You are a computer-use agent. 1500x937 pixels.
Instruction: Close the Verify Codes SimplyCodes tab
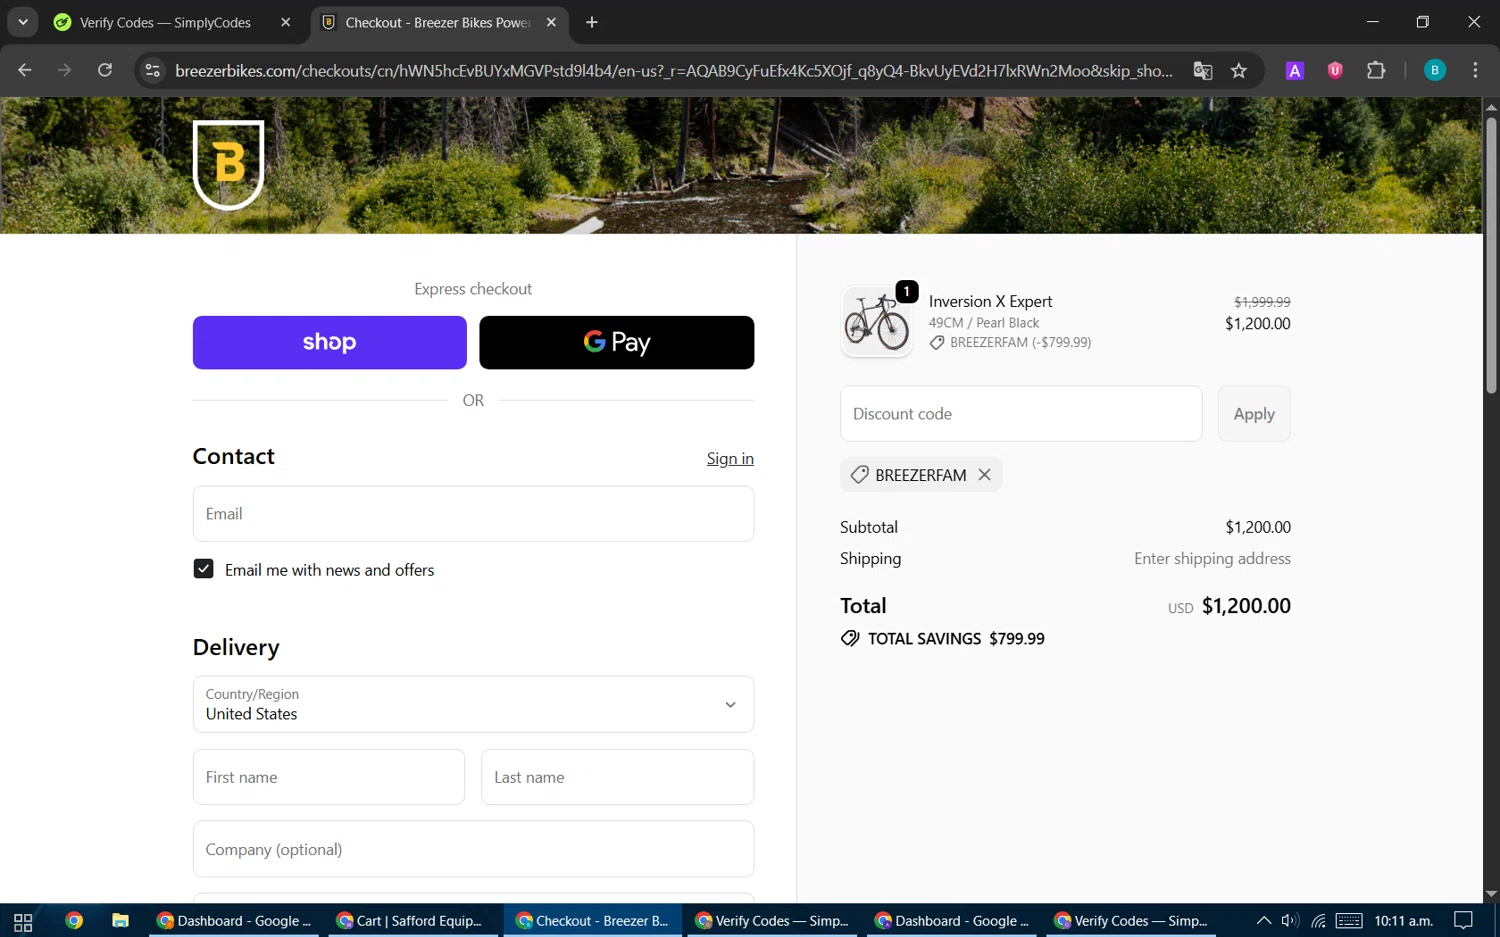[x=286, y=22]
